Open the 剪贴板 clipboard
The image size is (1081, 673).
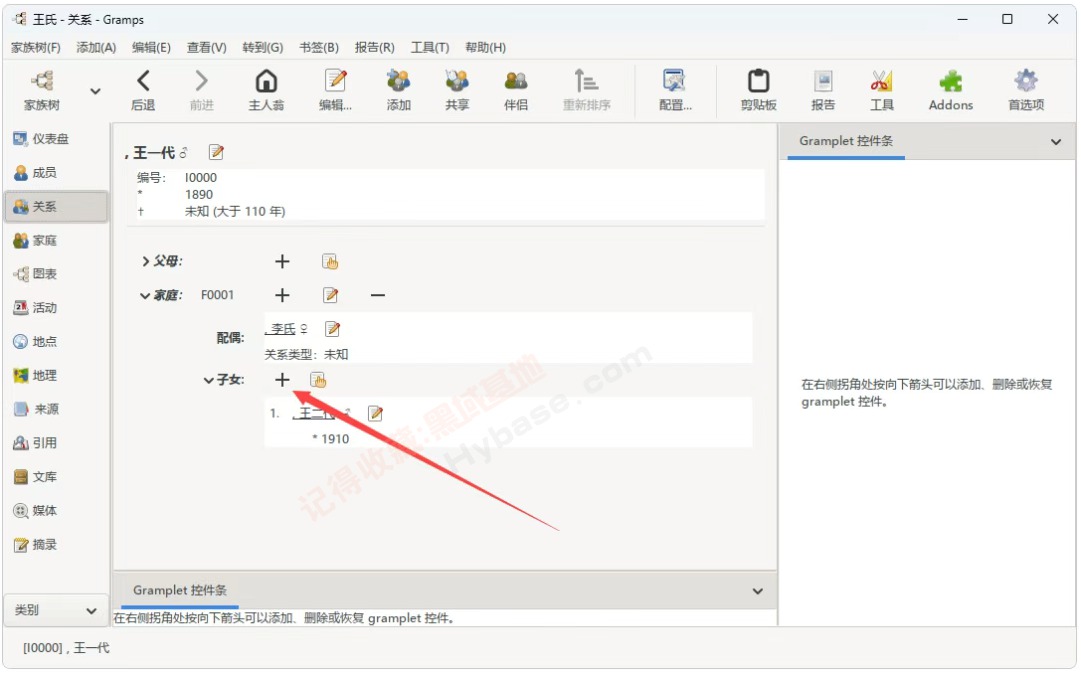pyautogui.click(x=758, y=90)
